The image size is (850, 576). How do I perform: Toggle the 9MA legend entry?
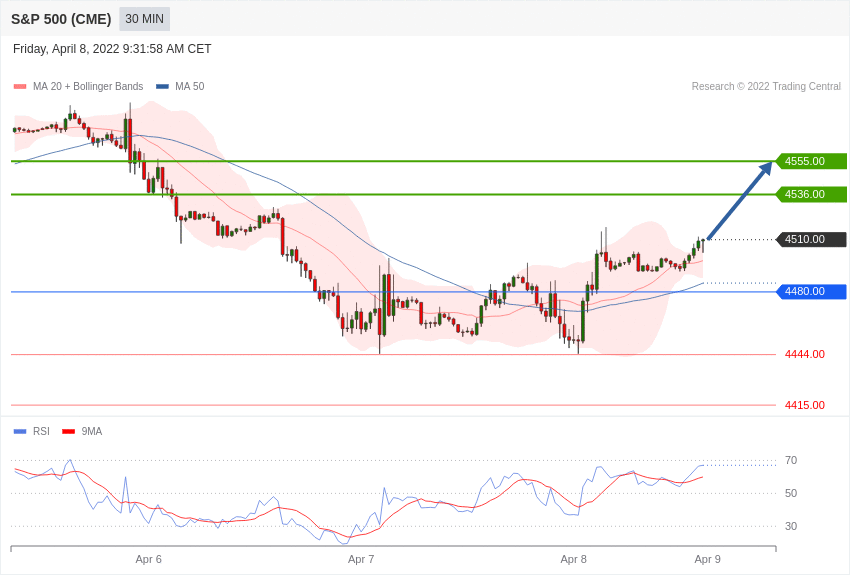pyautogui.click(x=82, y=431)
